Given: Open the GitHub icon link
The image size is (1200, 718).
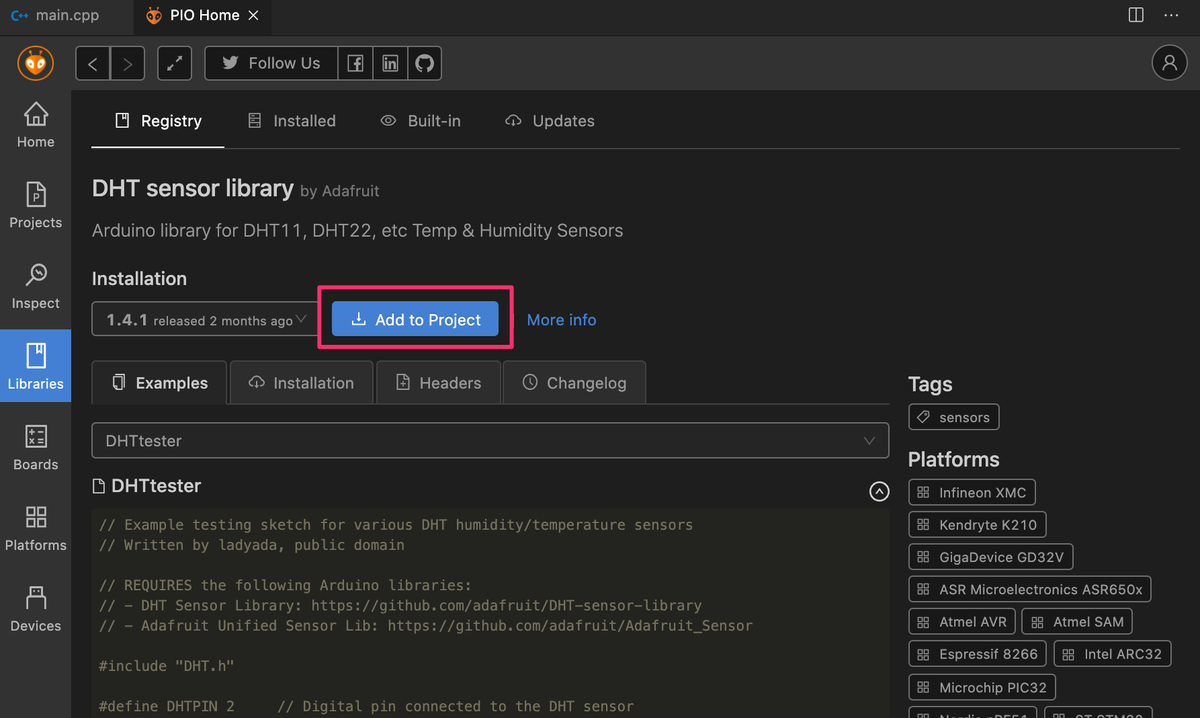Looking at the screenshot, I should click(x=425, y=63).
